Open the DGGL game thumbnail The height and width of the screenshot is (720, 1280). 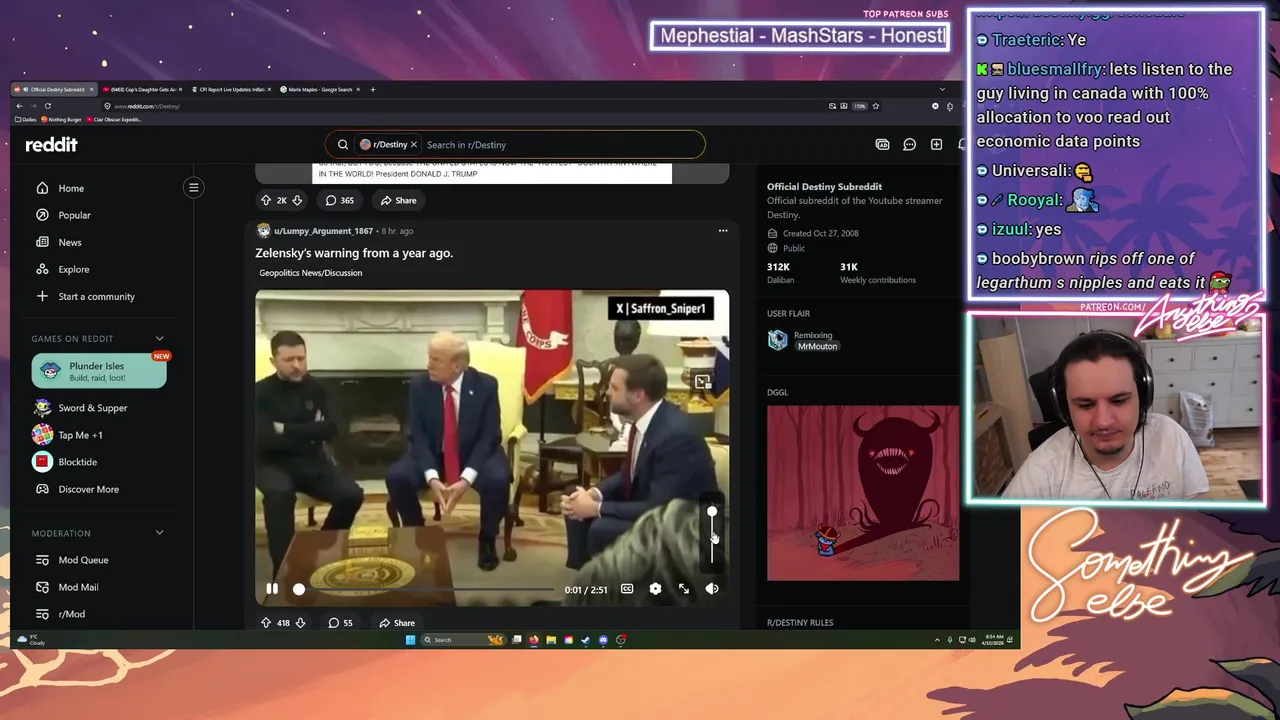click(x=863, y=493)
